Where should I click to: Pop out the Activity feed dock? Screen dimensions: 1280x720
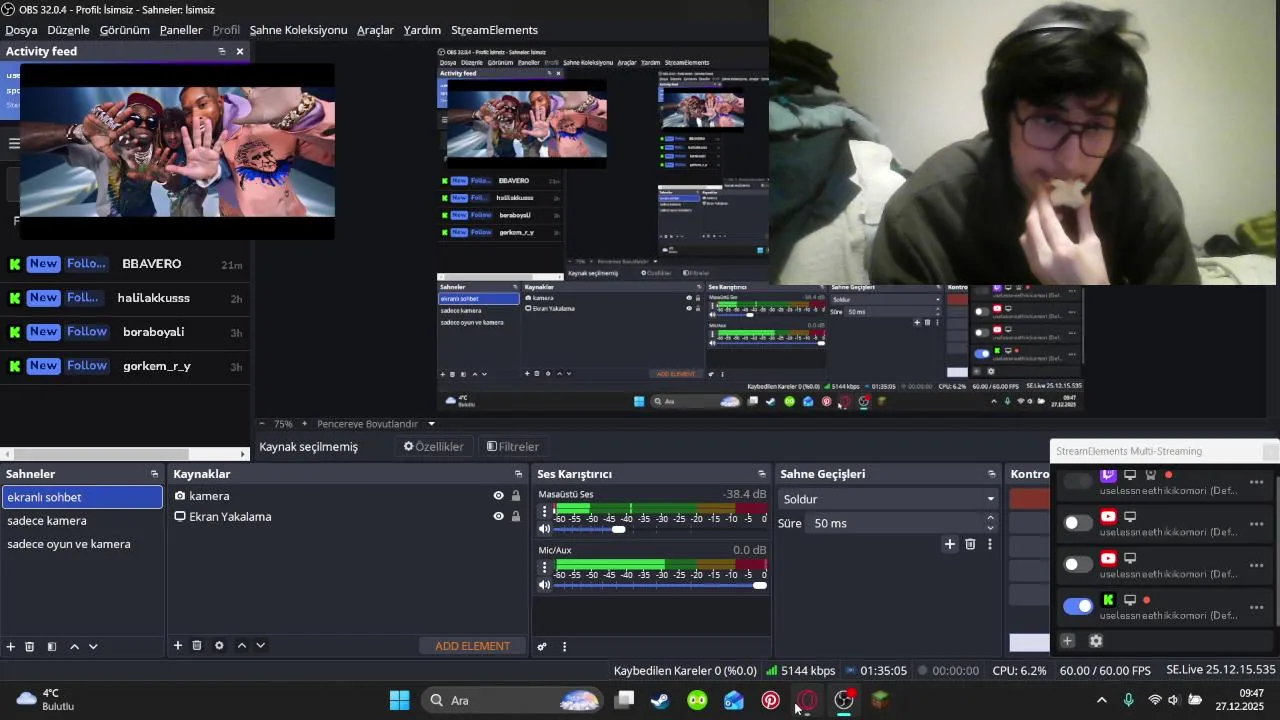click(221, 51)
